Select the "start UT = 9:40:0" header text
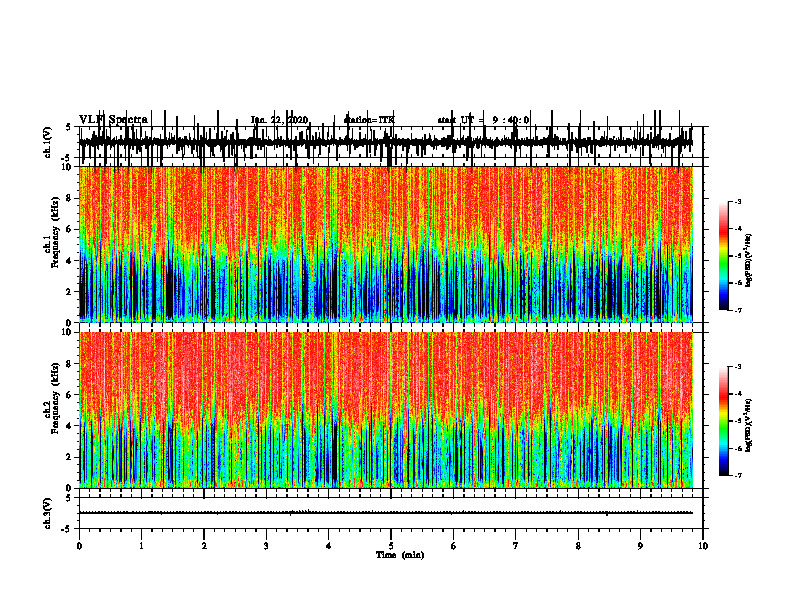The width and height of the screenshot is (792, 612). click(x=483, y=120)
